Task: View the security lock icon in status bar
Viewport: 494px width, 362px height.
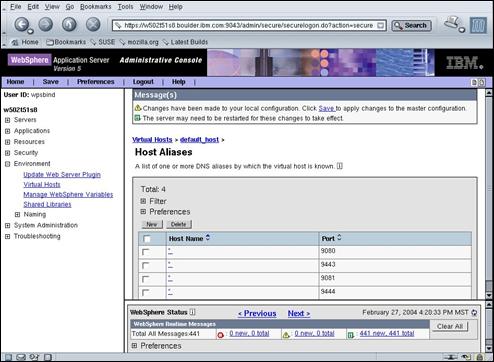Action: (x=479, y=357)
